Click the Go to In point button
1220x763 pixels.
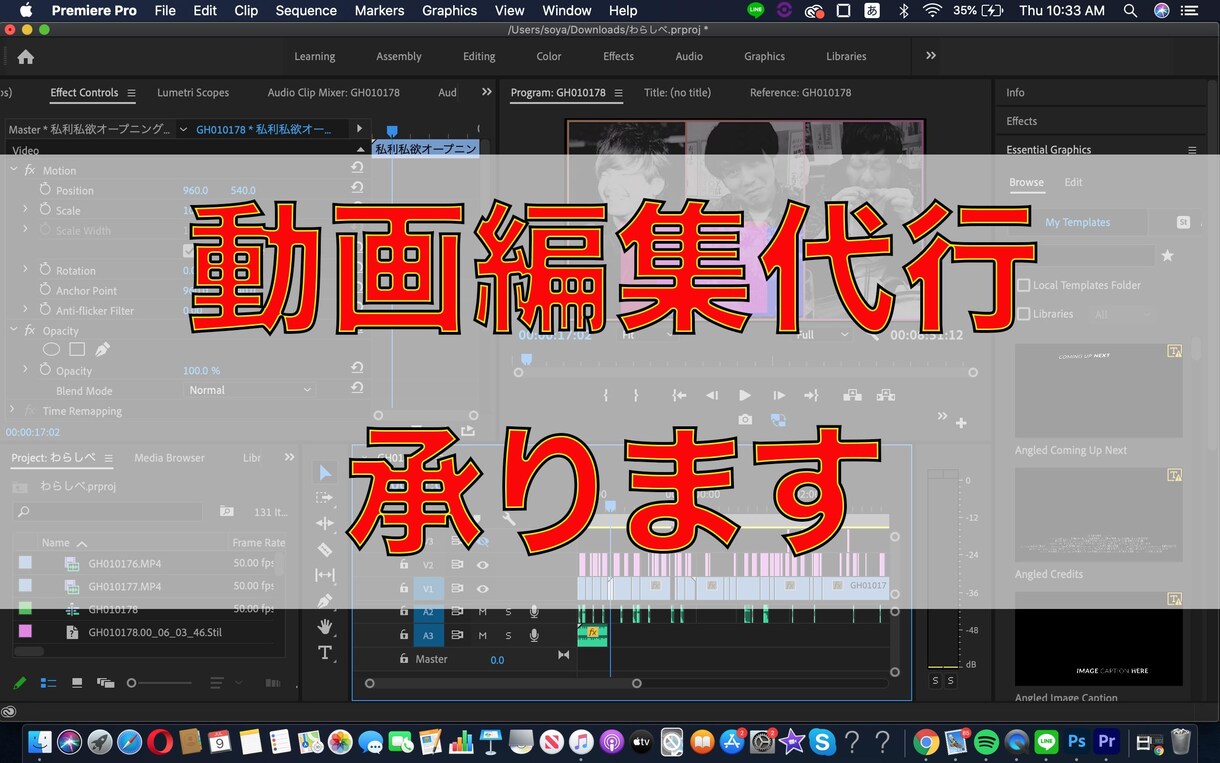(679, 395)
